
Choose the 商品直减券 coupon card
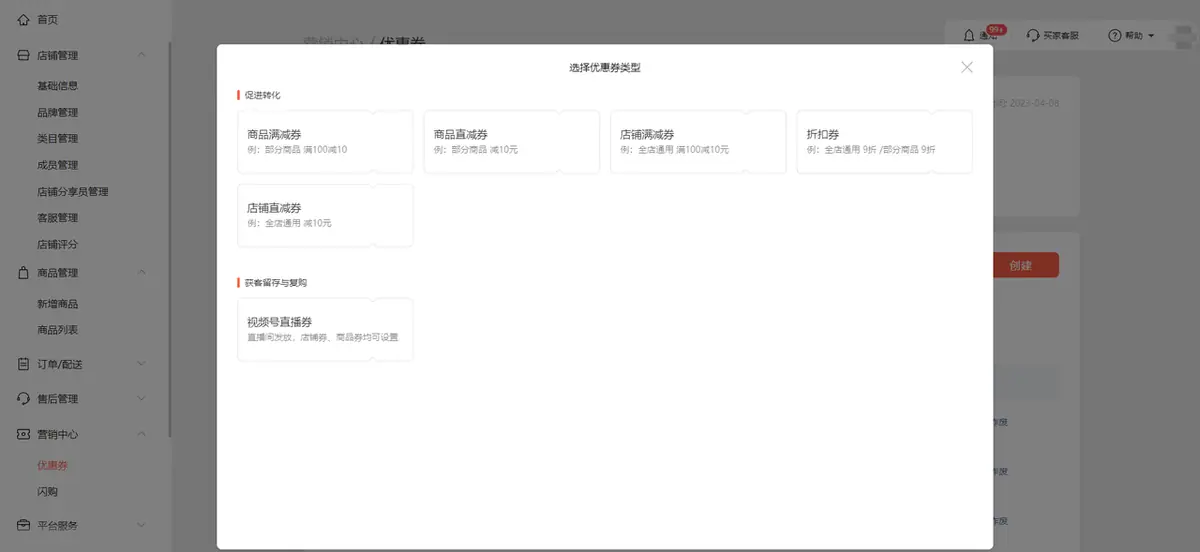click(x=512, y=142)
